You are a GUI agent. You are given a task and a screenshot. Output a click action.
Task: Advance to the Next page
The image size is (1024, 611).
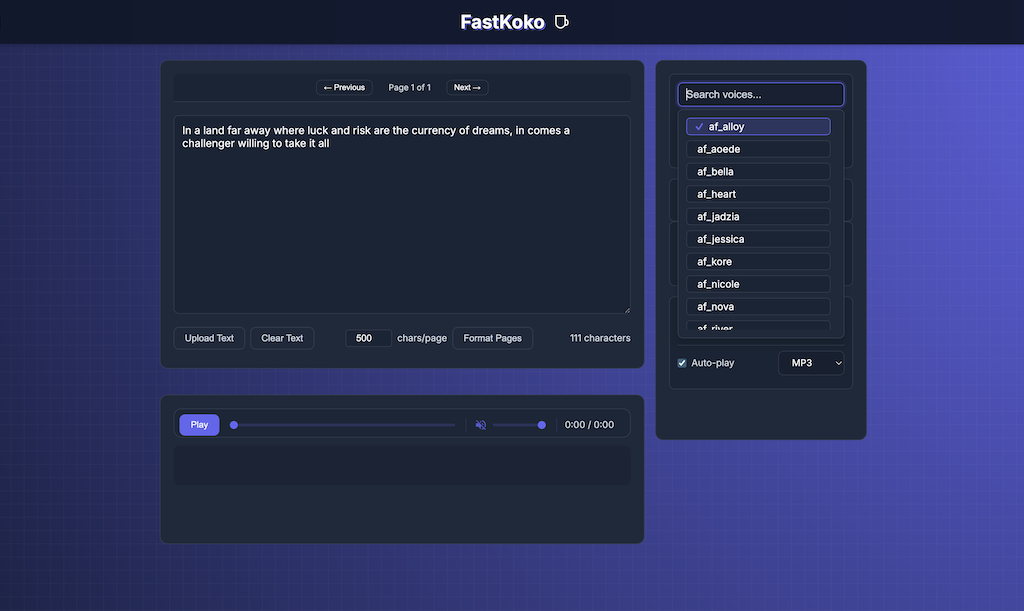point(466,87)
